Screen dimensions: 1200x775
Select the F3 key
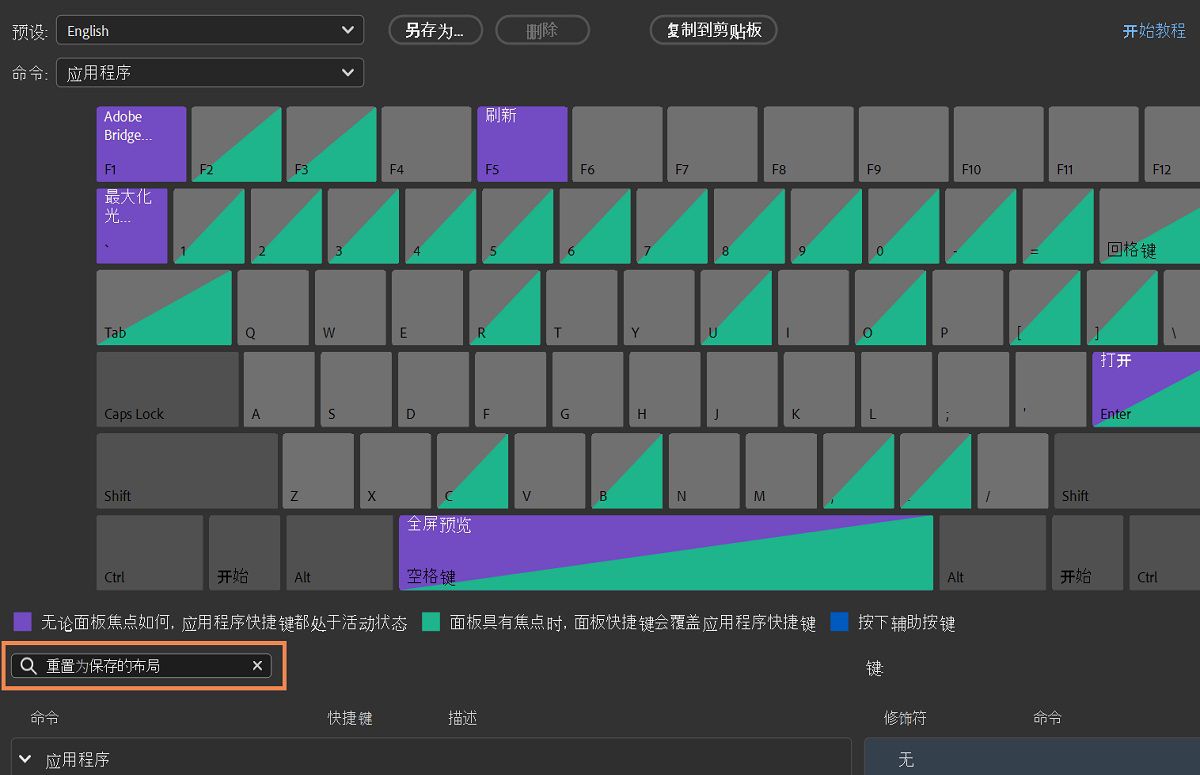[x=331, y=144]
